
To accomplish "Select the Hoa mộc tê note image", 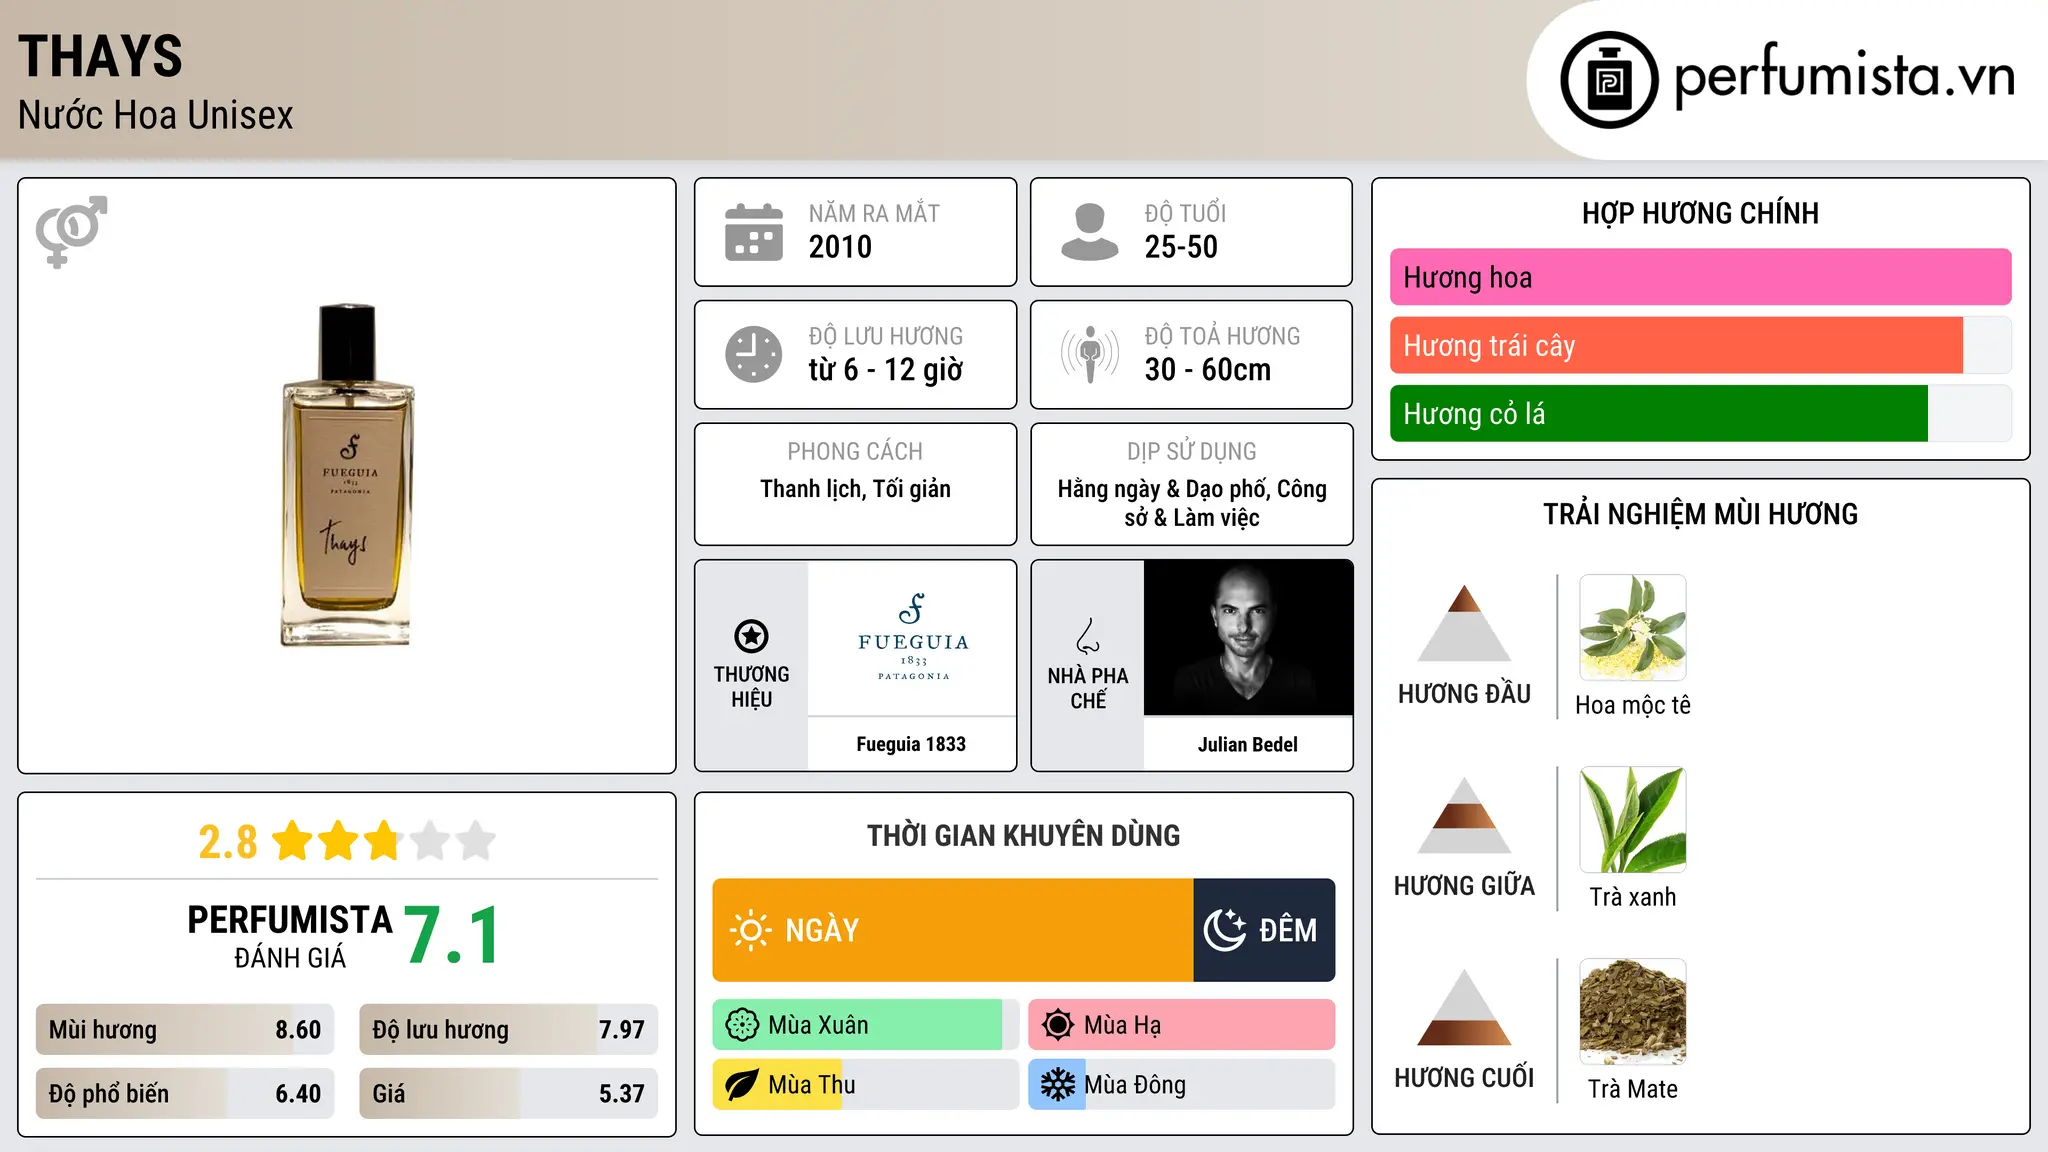I will tap(1632, 628).
